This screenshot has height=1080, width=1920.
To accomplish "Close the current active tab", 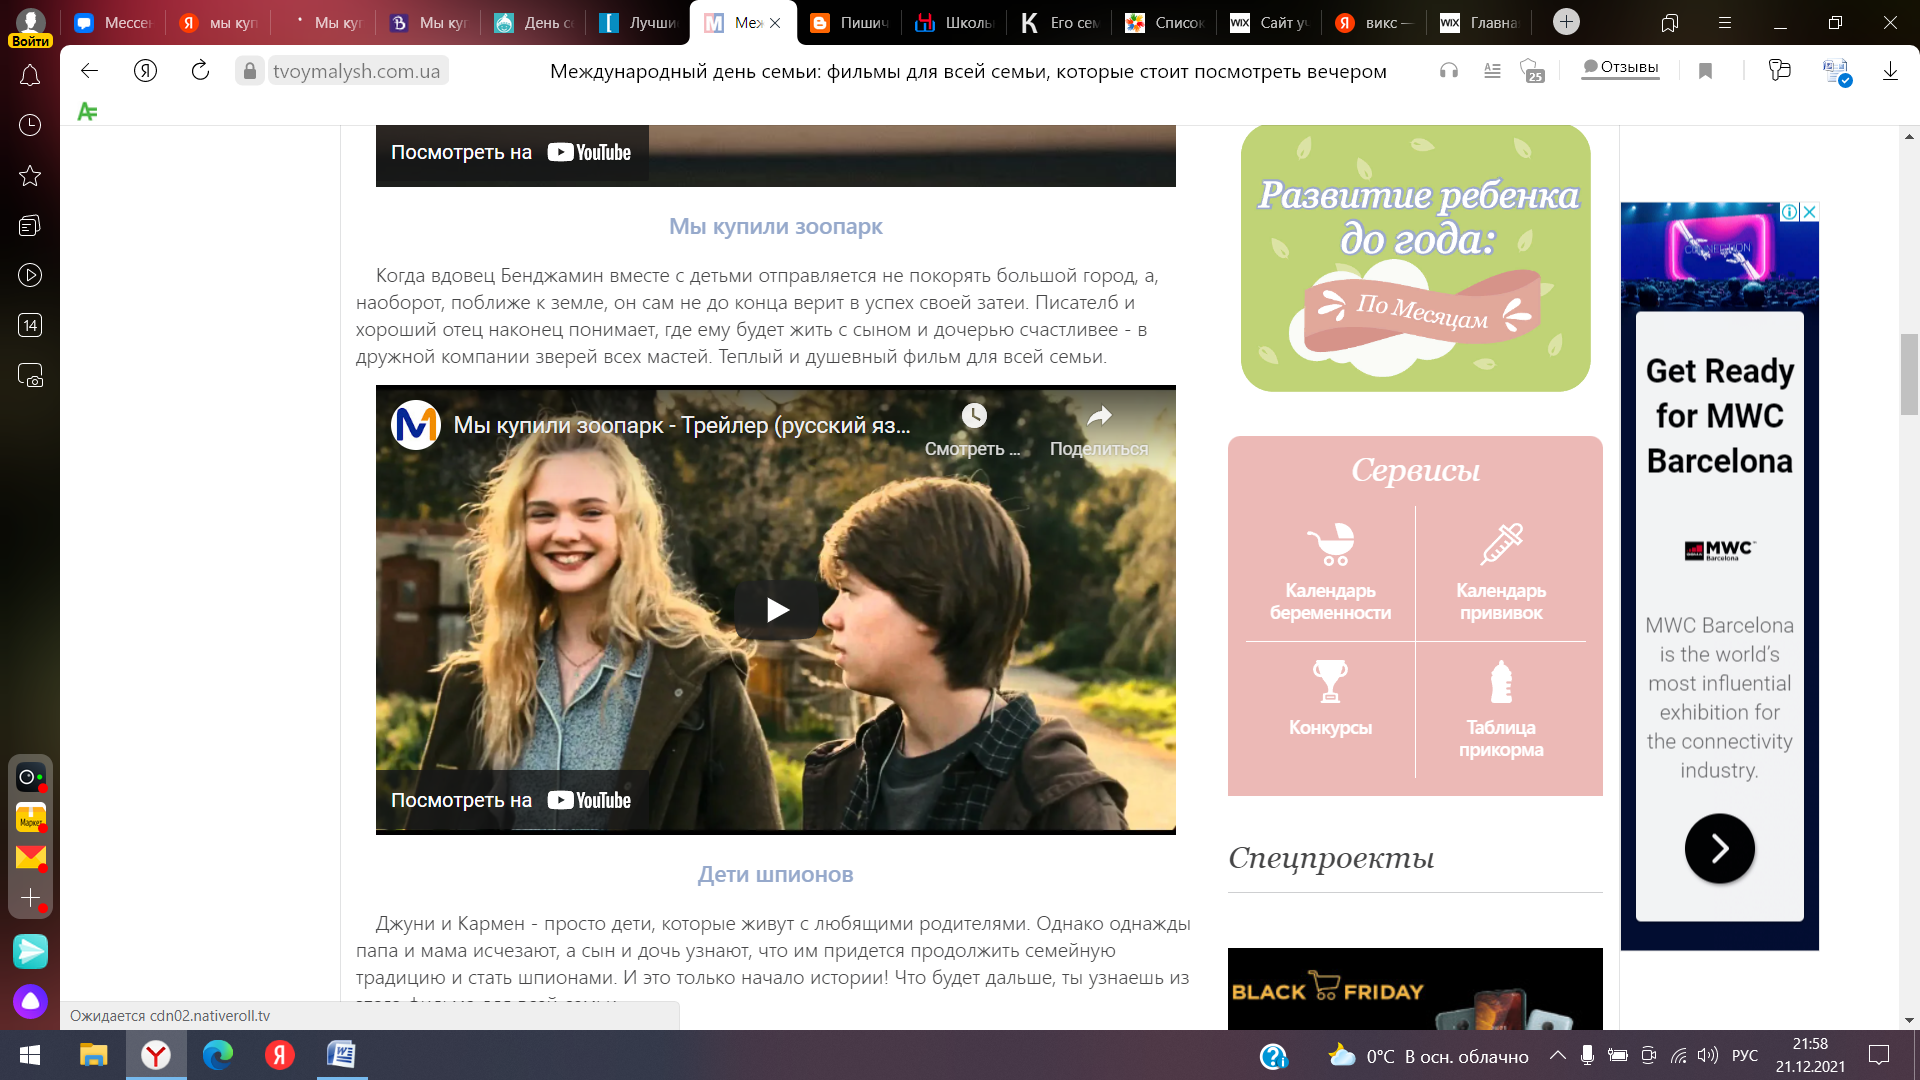I will point(775,22).
